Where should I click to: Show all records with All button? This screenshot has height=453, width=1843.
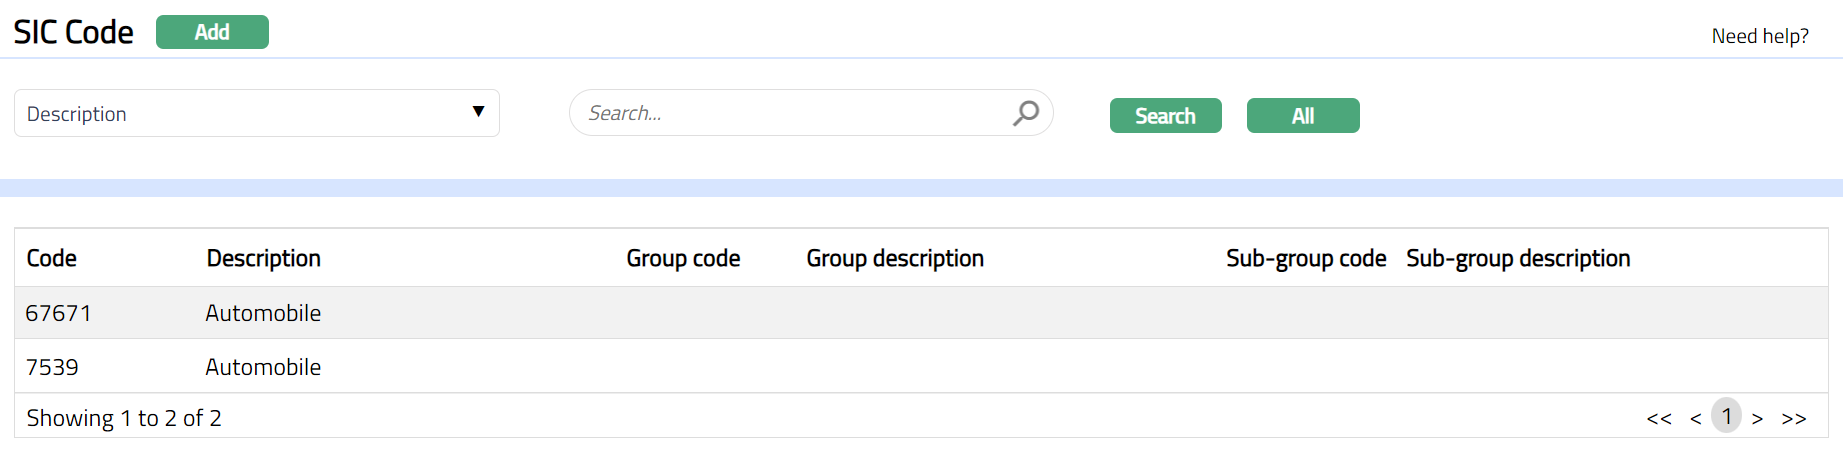(1302, 116)
